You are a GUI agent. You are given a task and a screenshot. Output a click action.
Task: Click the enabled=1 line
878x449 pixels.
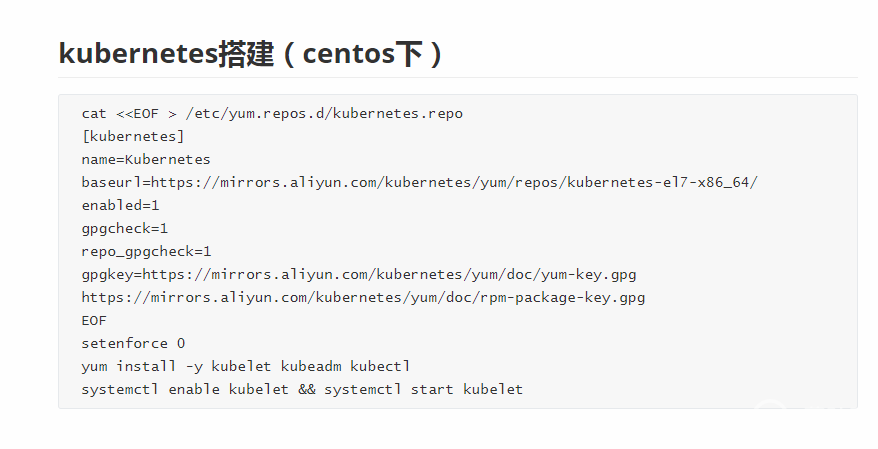(x=120, y=205)
